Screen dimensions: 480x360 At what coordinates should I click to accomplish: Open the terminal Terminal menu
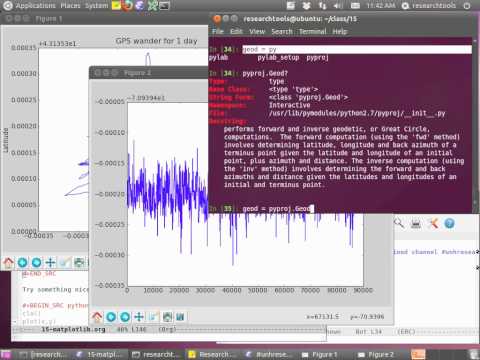tap(313, 31)
